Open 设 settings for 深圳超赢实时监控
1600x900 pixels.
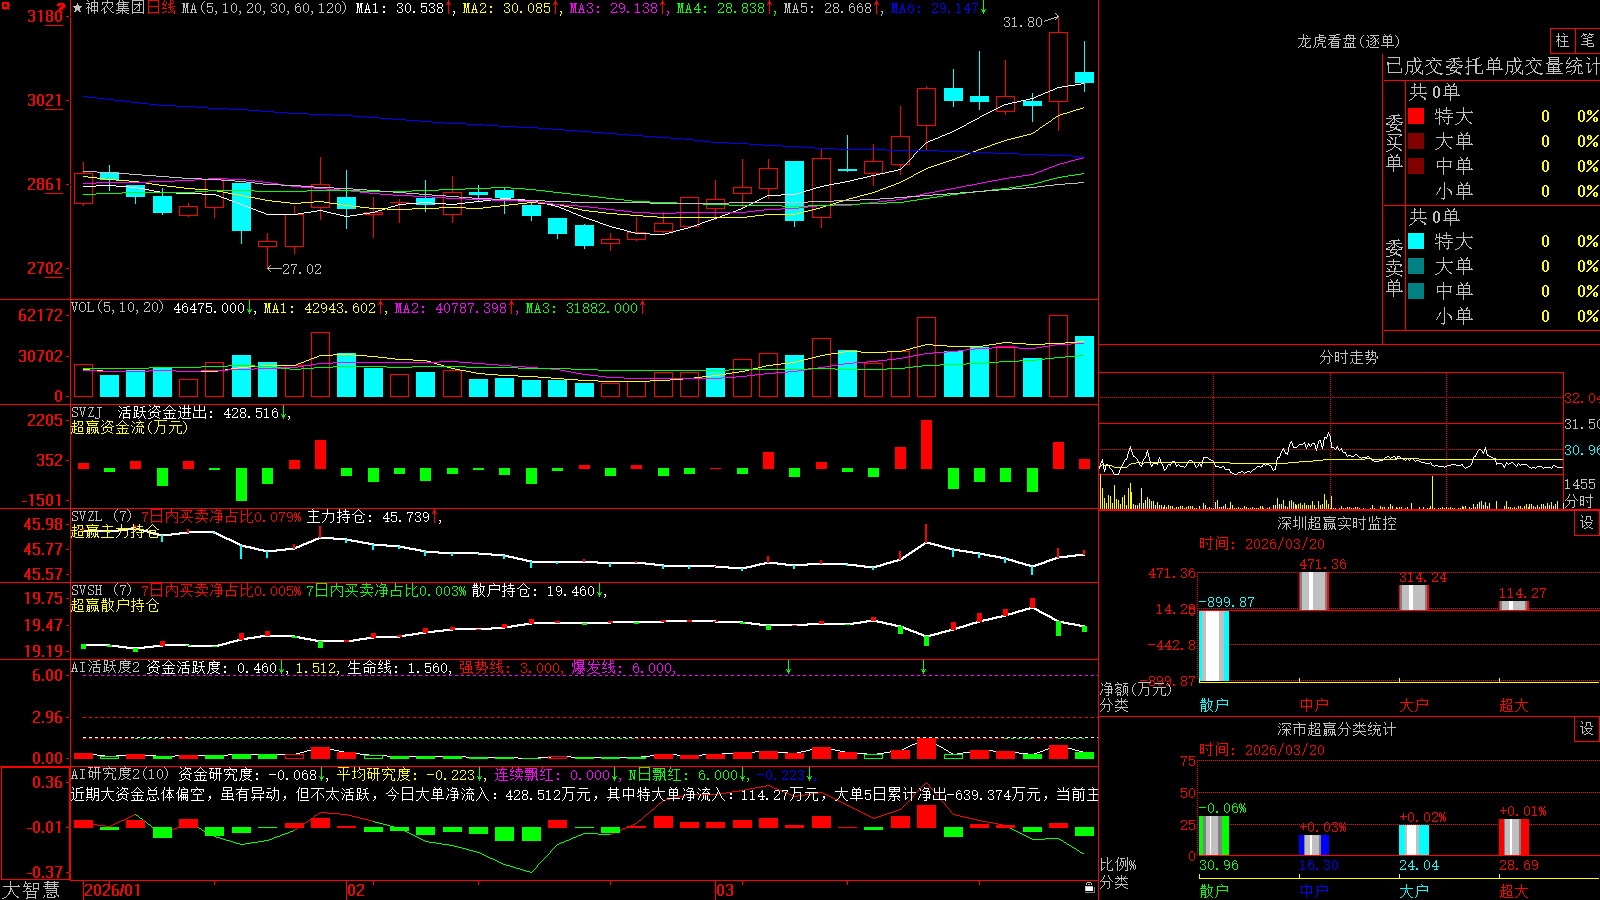[1587, 523]
